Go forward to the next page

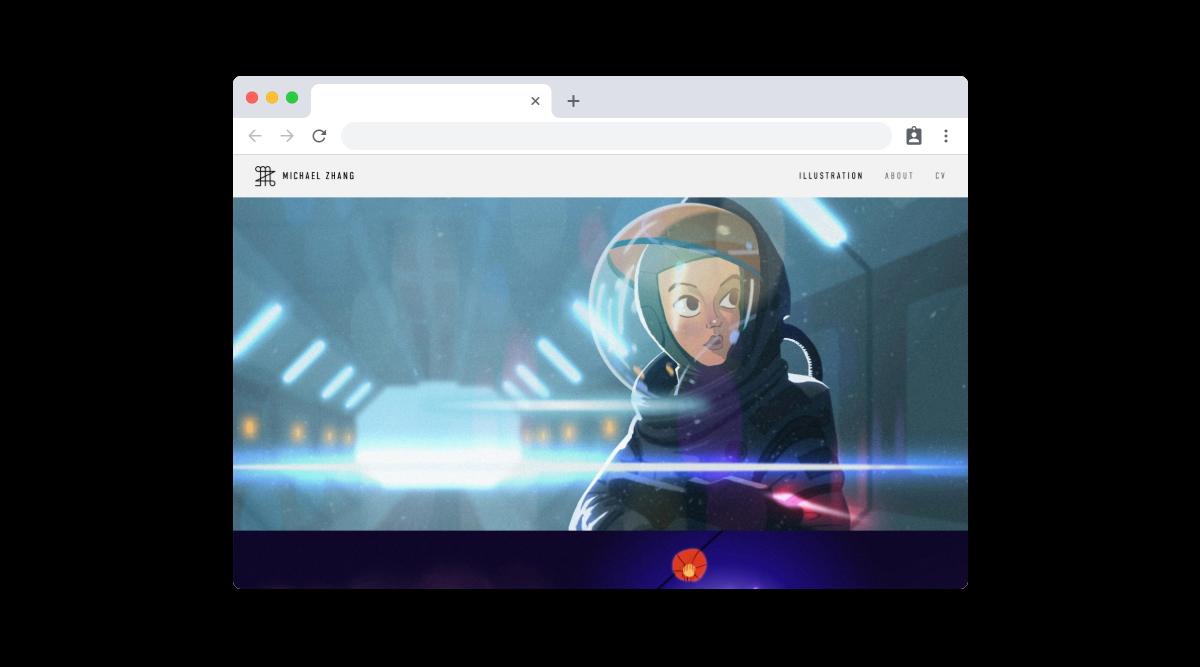pyautogui.click(x=287, y=136)
